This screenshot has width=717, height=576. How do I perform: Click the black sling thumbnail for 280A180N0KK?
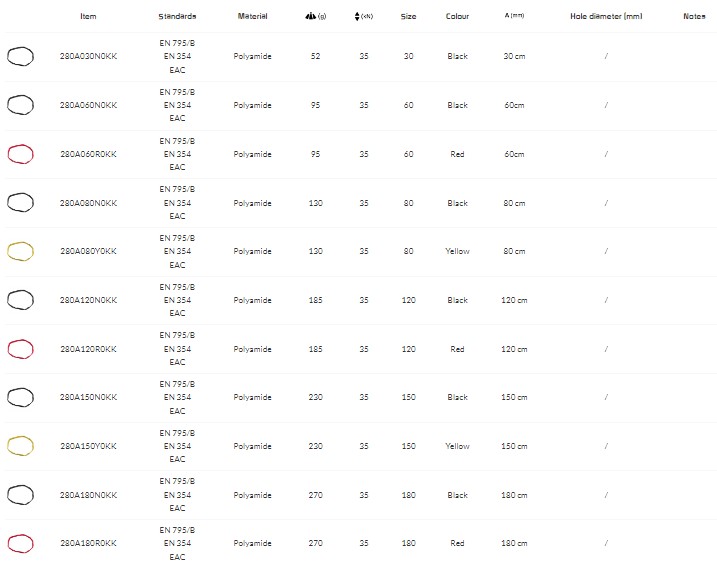(x=20, y=494)
